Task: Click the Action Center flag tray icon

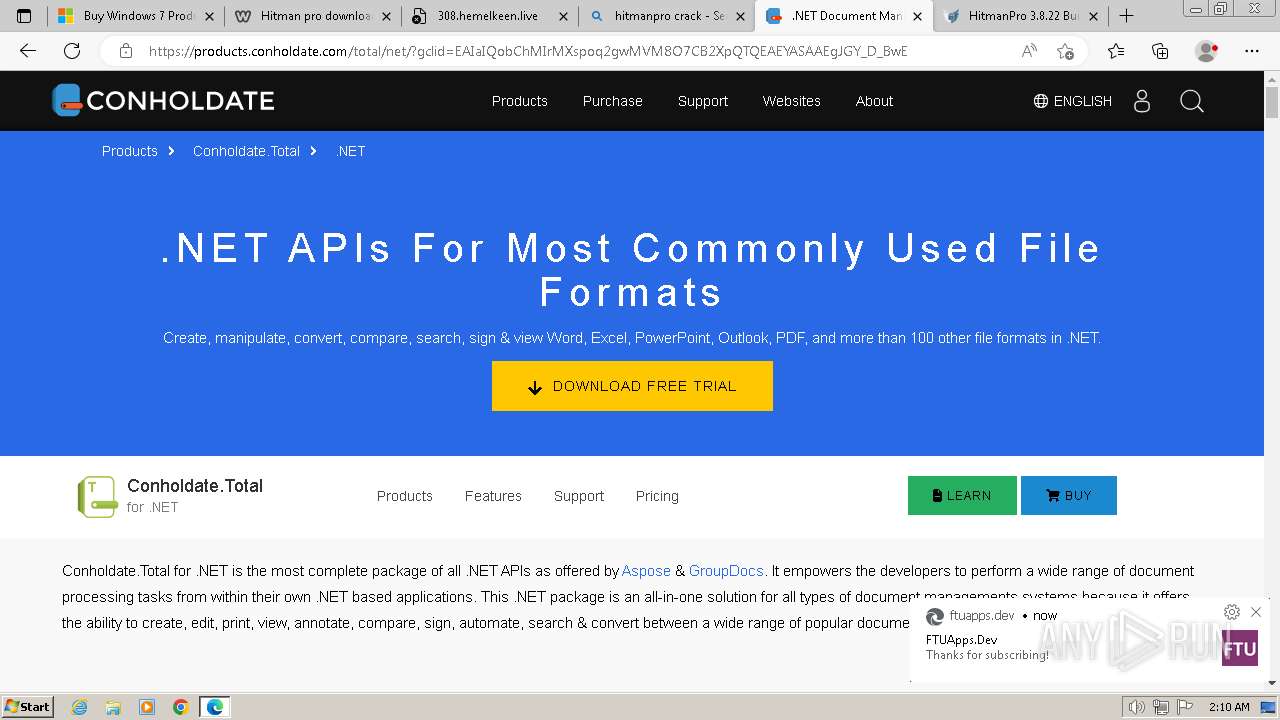Action: (1185, 707)
